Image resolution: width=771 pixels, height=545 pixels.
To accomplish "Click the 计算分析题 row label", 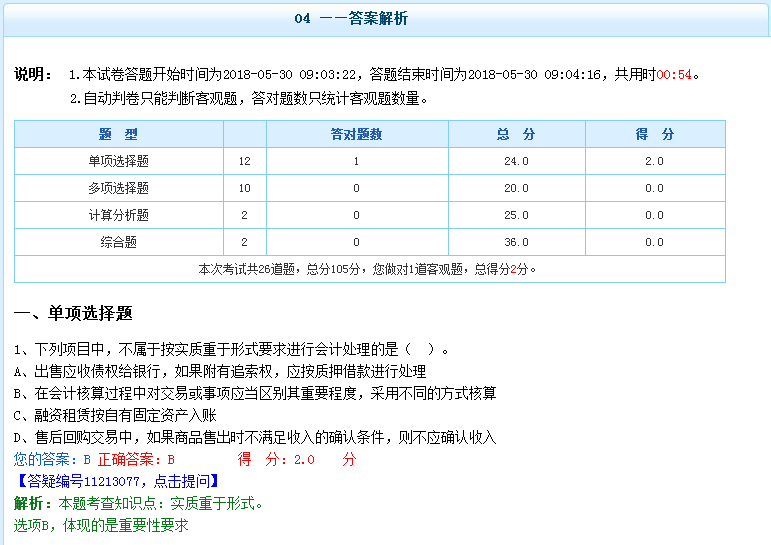I will 119,215.
